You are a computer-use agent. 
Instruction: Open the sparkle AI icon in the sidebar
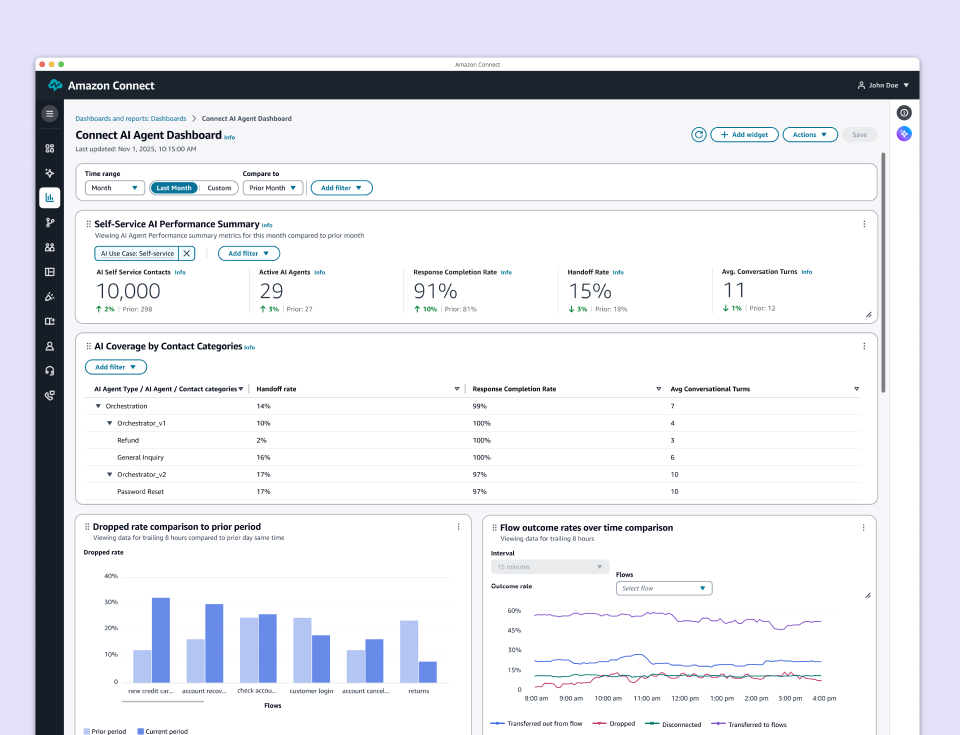(x=49, y=173)
